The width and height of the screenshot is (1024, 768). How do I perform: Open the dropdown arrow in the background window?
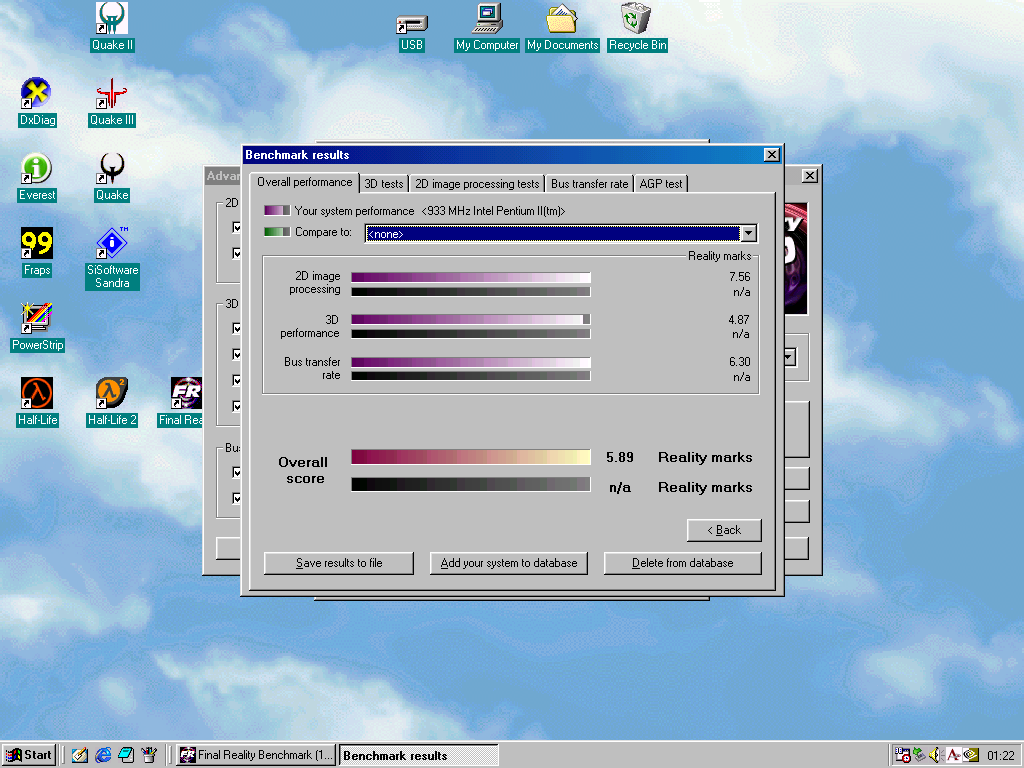[x=789, y=357]
